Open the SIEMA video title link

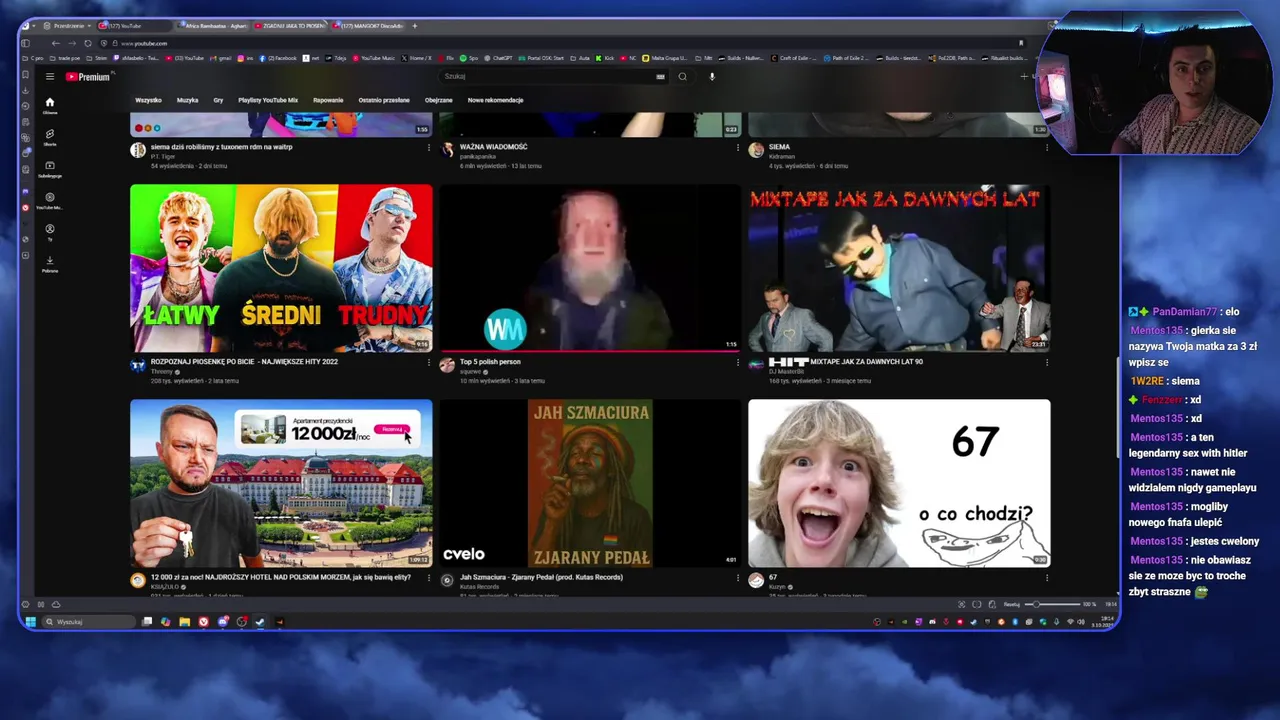click(779, 147)
